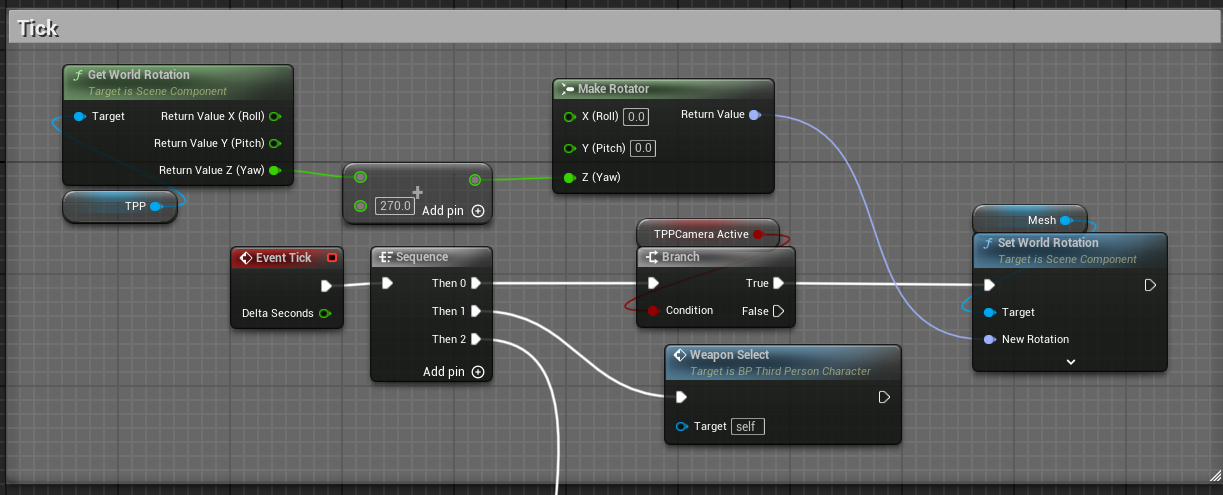The height and width of the screenshot is (495, 1223).
Task: Click the Y (Pitch) 0.0 value field
Action: click(x=643, y=148)
